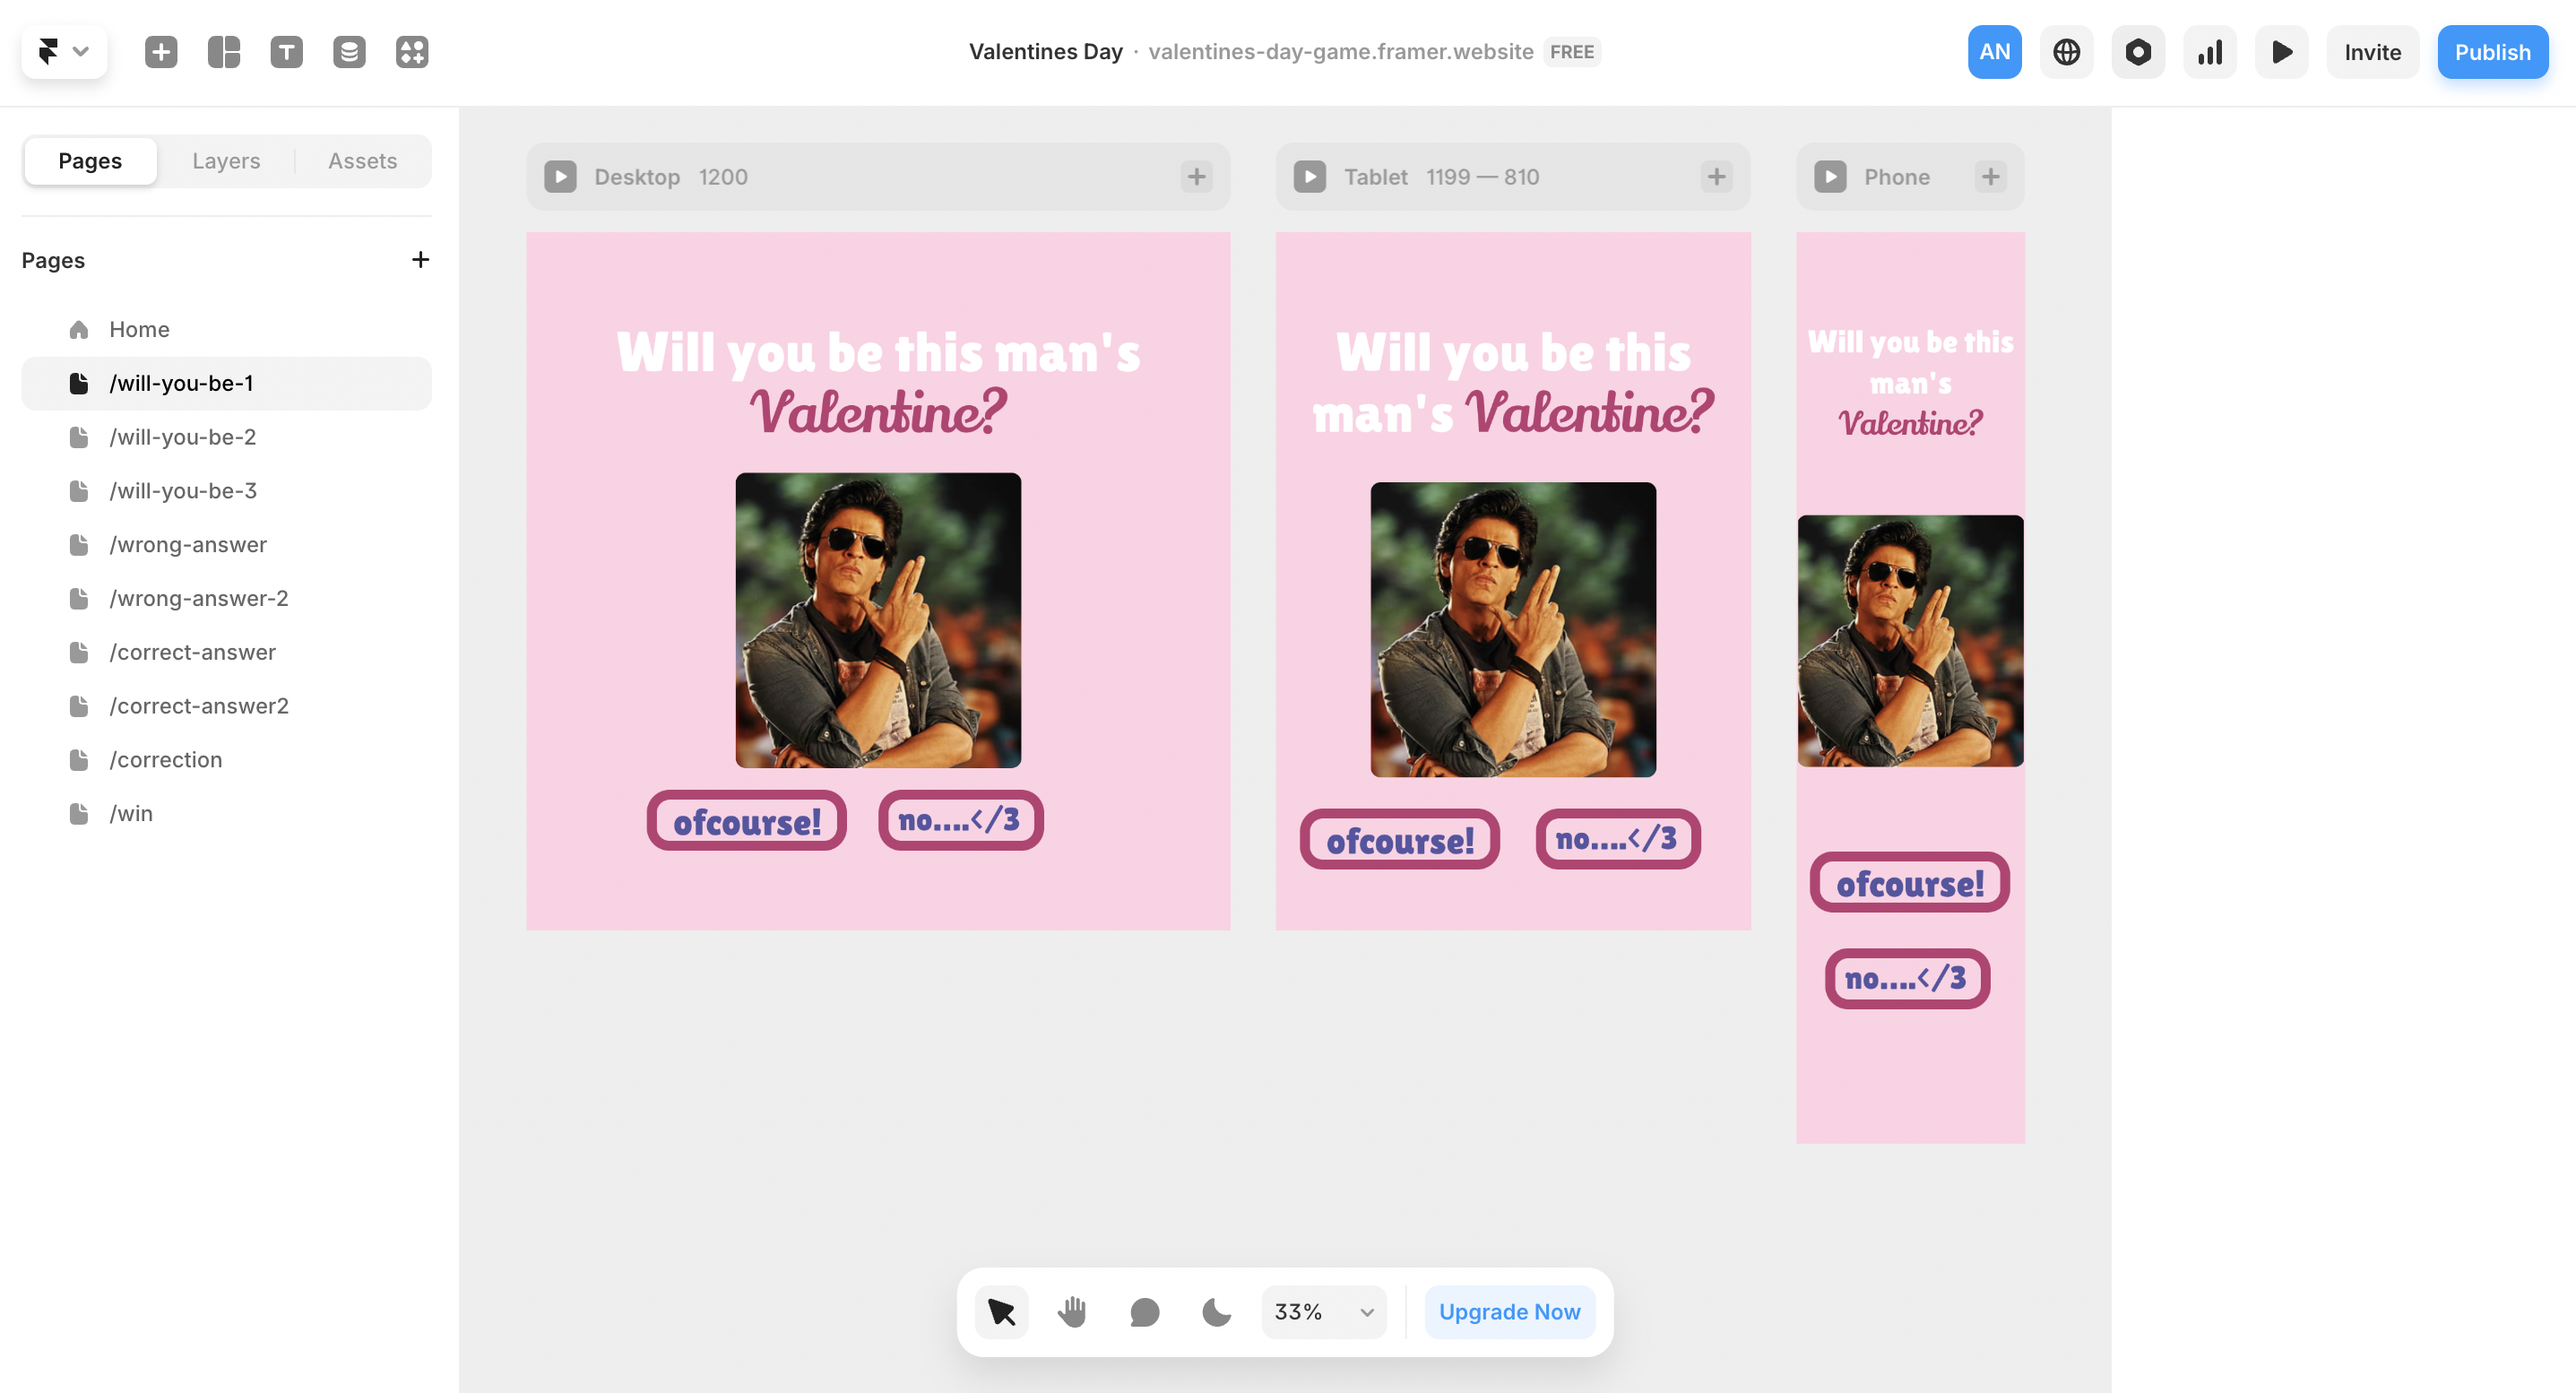Image resolution: width=2576 pixels, height=1393 pixels.
Task: Add variant next to Tablet breakpoint
Action: click(x=1716, y=177)
